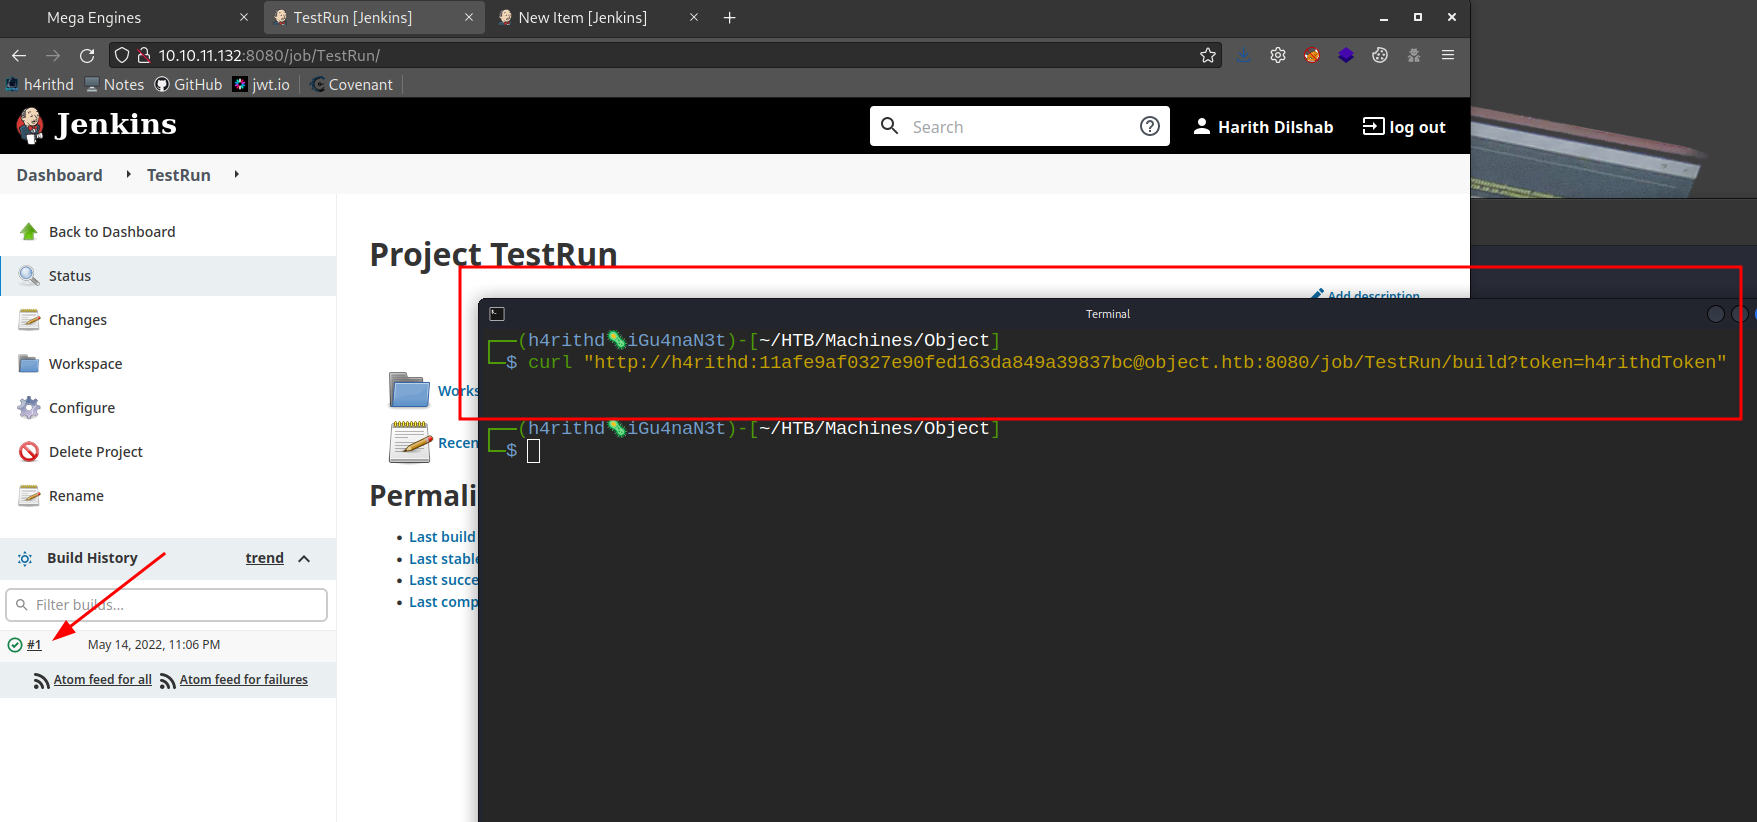
Task: Click the Delete Project link
Action: [96, 452]
